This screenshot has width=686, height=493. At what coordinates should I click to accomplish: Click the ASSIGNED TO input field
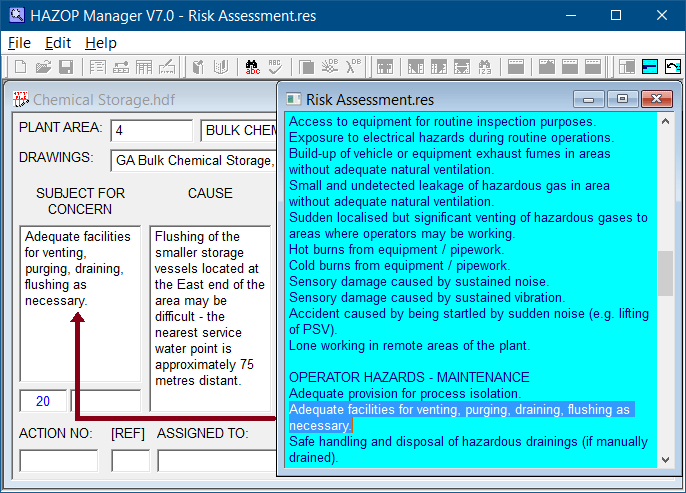click(217, 461)
